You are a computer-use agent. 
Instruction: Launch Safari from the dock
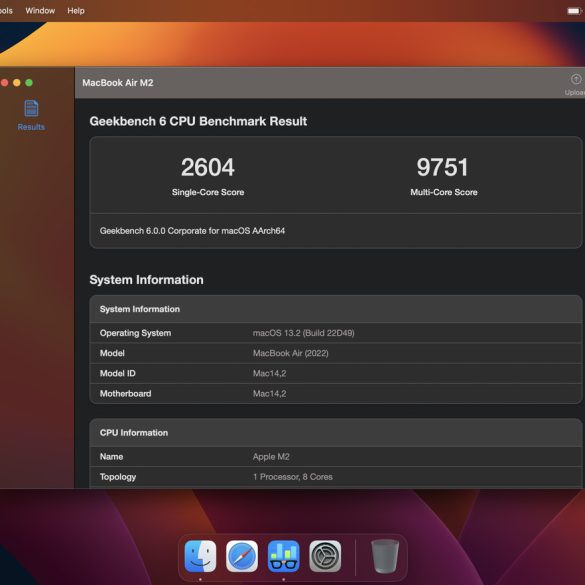tap(242, 556)
